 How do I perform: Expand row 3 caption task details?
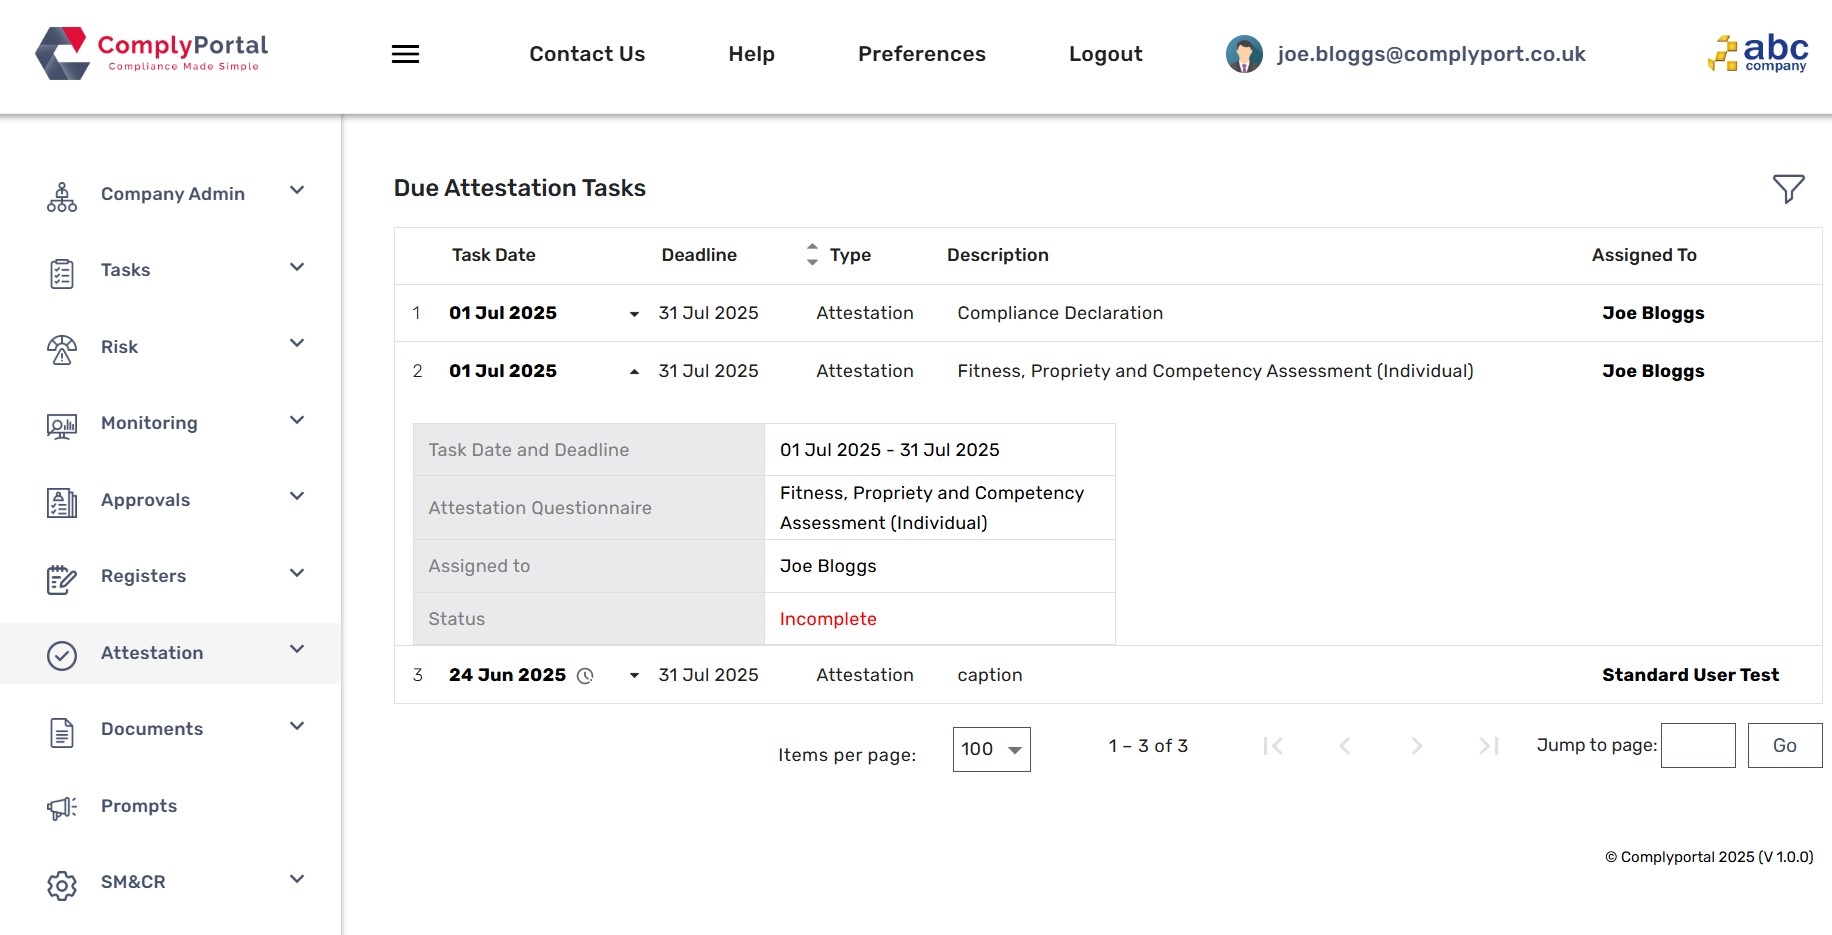(634, 676)
